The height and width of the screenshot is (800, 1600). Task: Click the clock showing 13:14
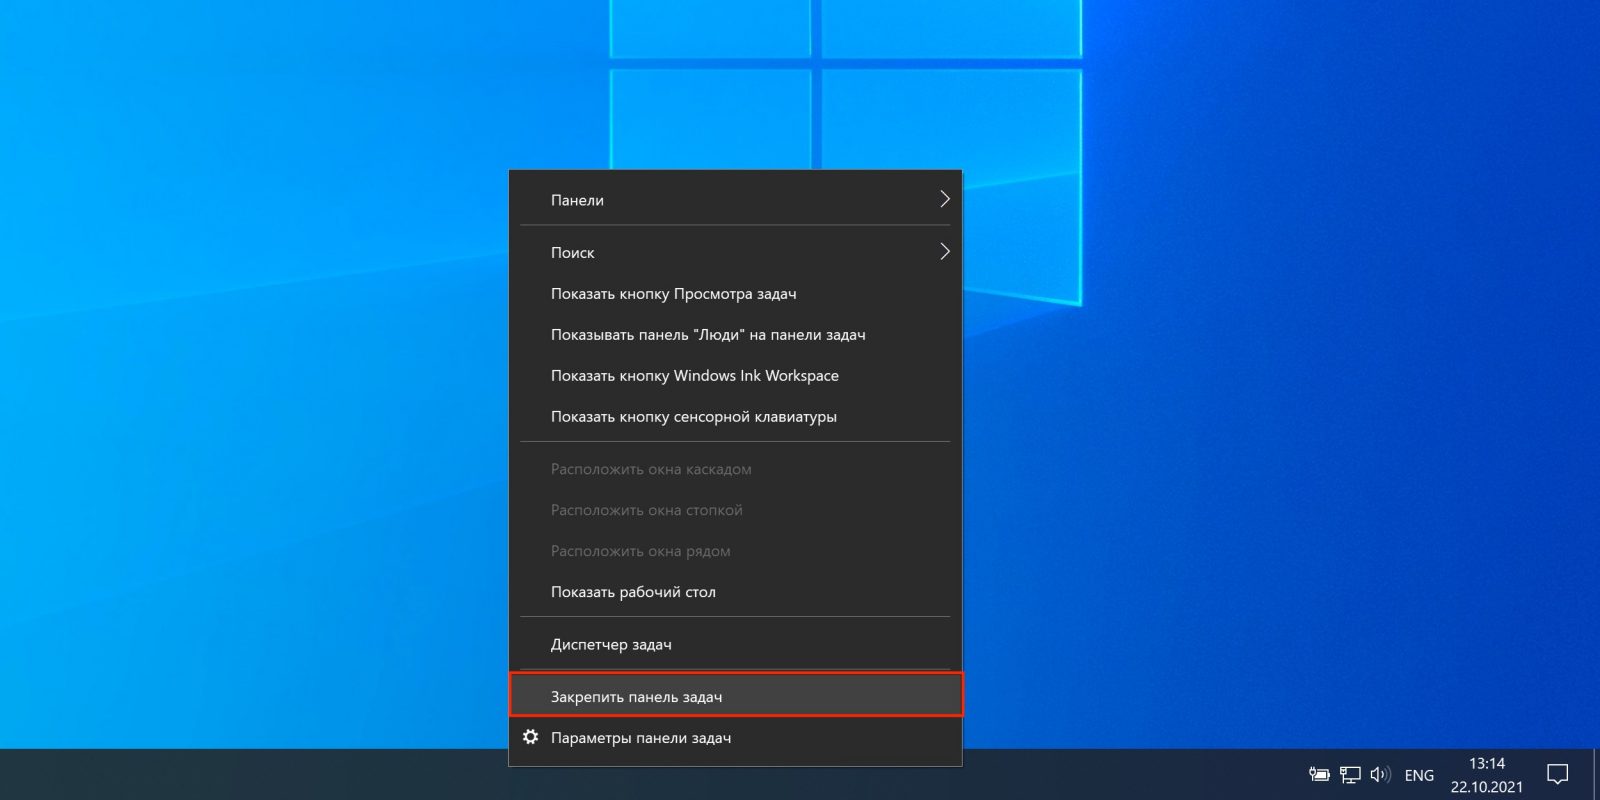1486,764
